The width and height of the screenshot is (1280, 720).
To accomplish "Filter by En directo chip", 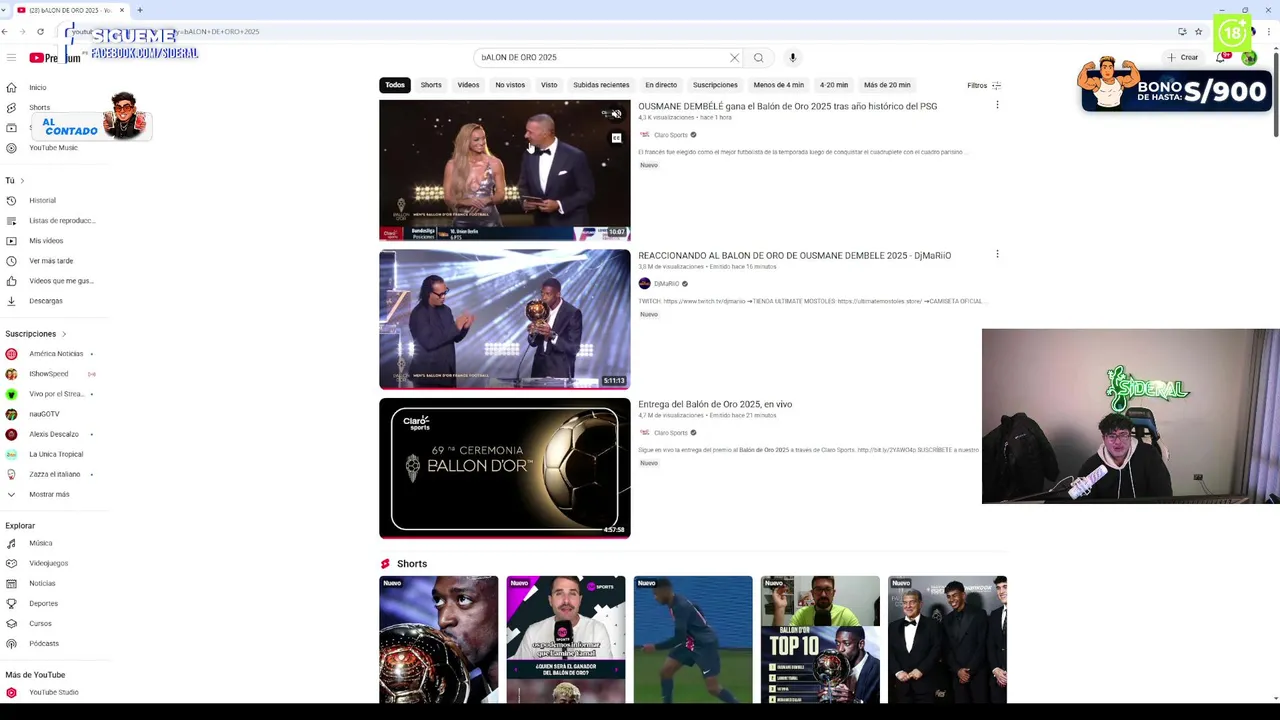I will click(661, 85).
